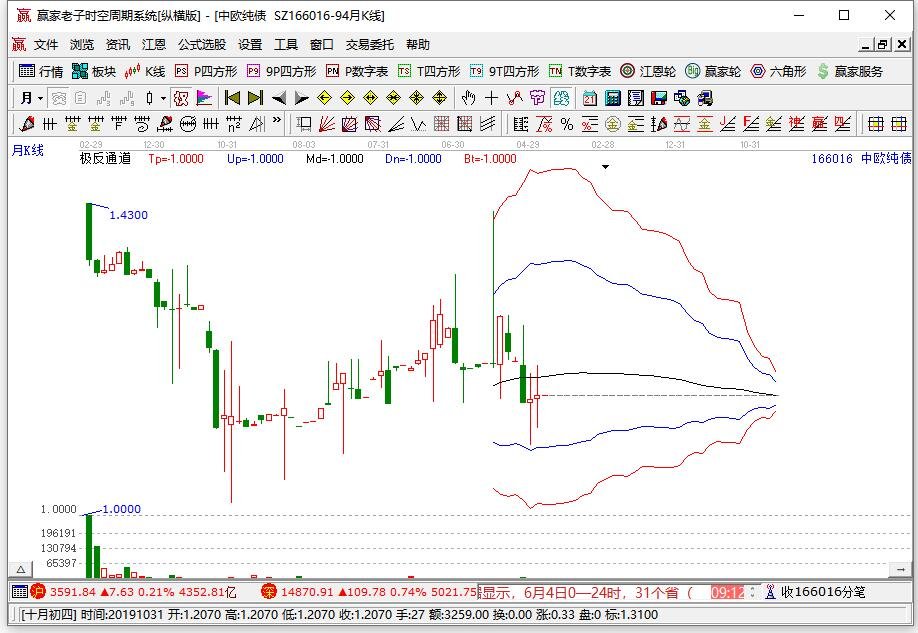
Task: Show more drawing tools via » chevron
Action: tap(277, 121)
